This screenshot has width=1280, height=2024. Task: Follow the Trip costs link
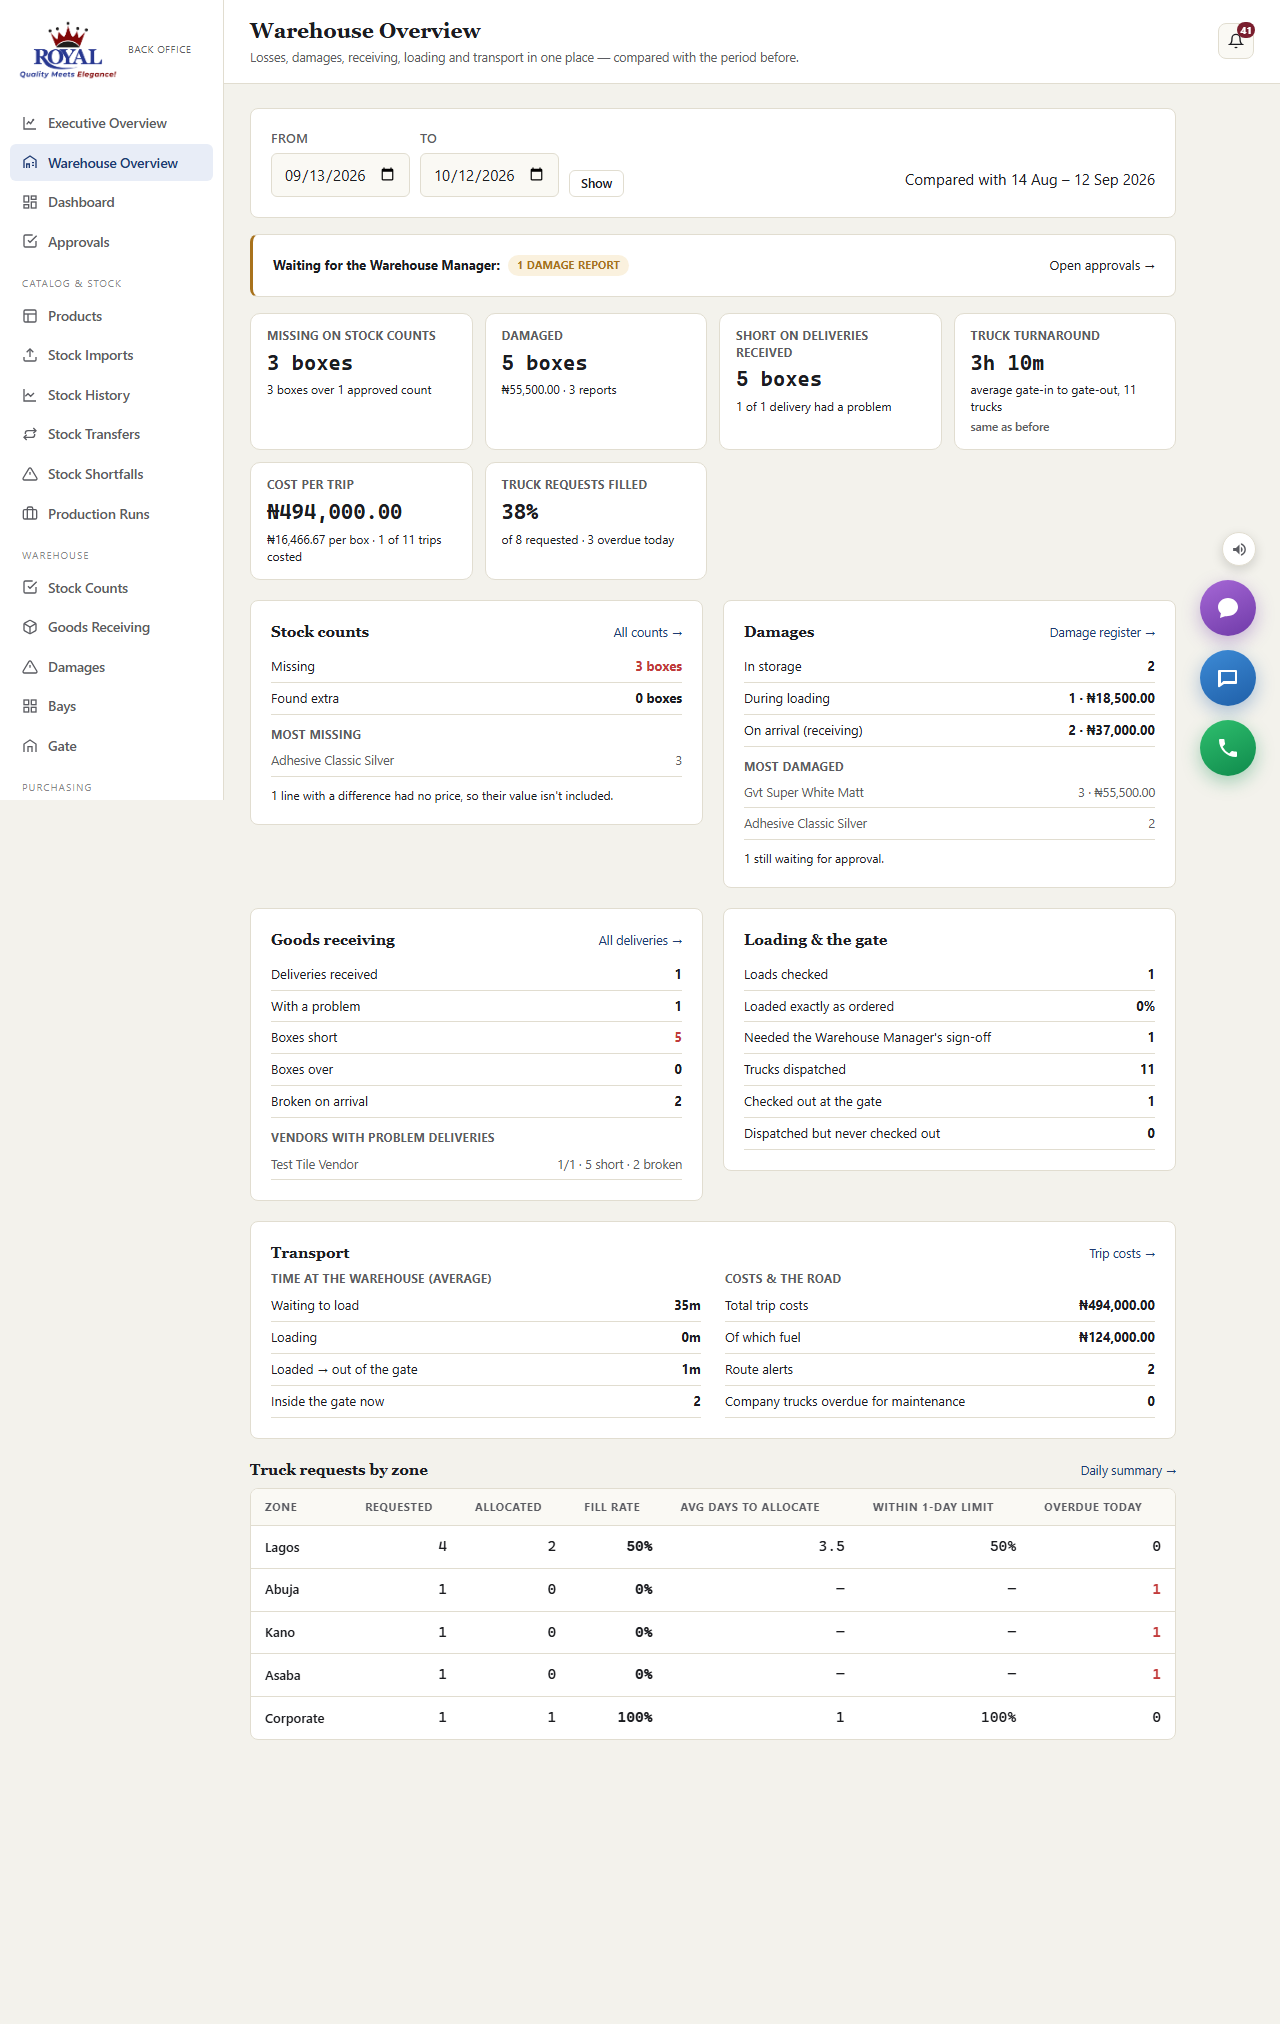click(1122, 1253)
